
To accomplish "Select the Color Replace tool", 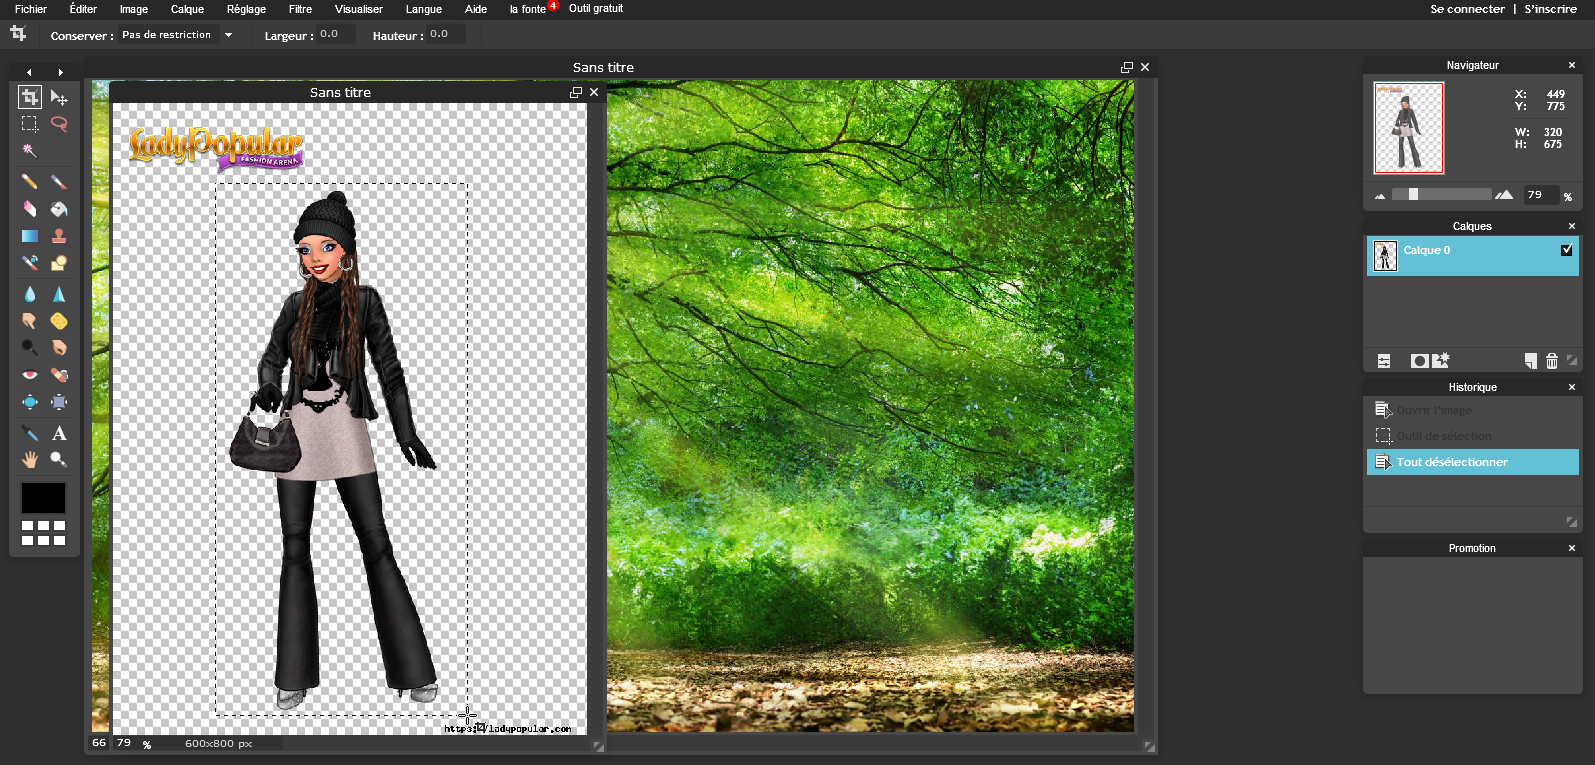I will (x=30, y=263).
